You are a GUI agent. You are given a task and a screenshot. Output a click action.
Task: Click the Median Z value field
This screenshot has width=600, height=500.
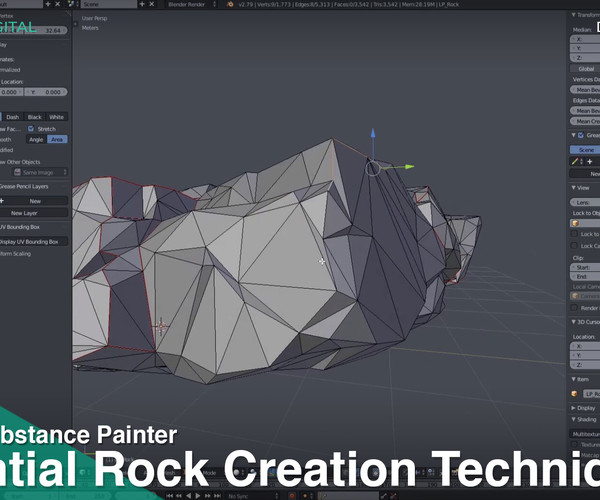point(585,58)
